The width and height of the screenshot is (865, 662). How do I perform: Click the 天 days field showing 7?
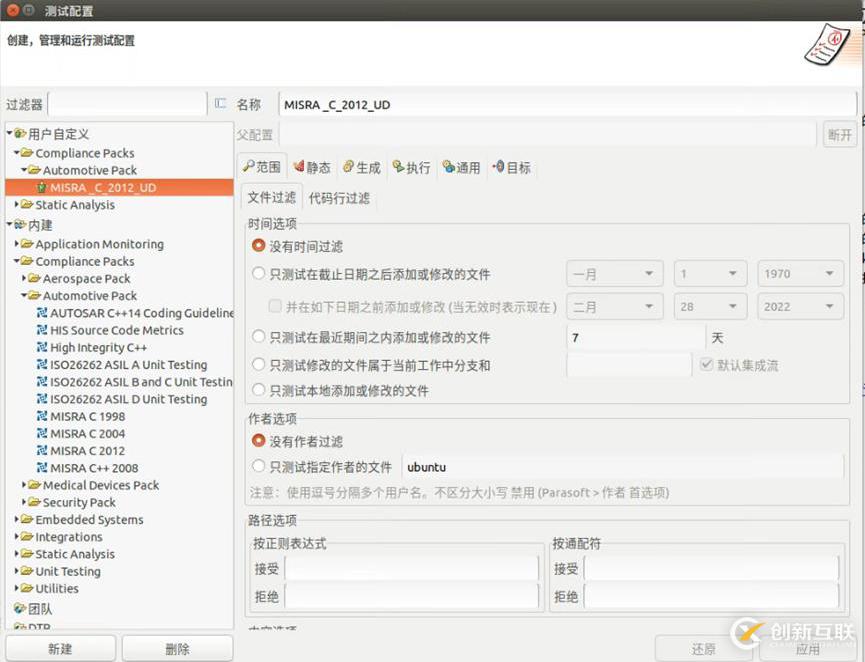[x=636, y=337]
